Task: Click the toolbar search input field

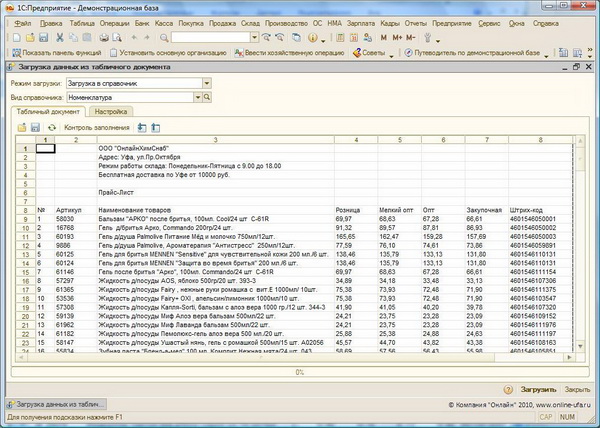Action: pos(210,37)
